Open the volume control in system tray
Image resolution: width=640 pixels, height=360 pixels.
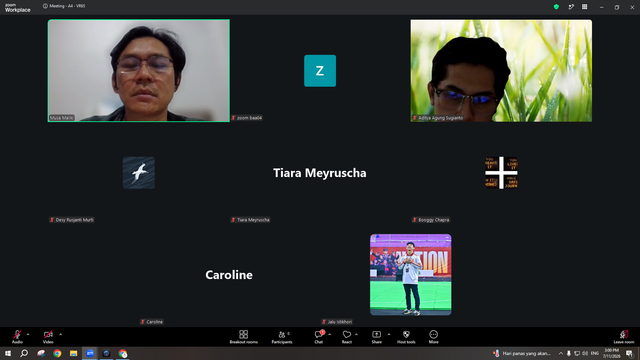pos(585,353)
